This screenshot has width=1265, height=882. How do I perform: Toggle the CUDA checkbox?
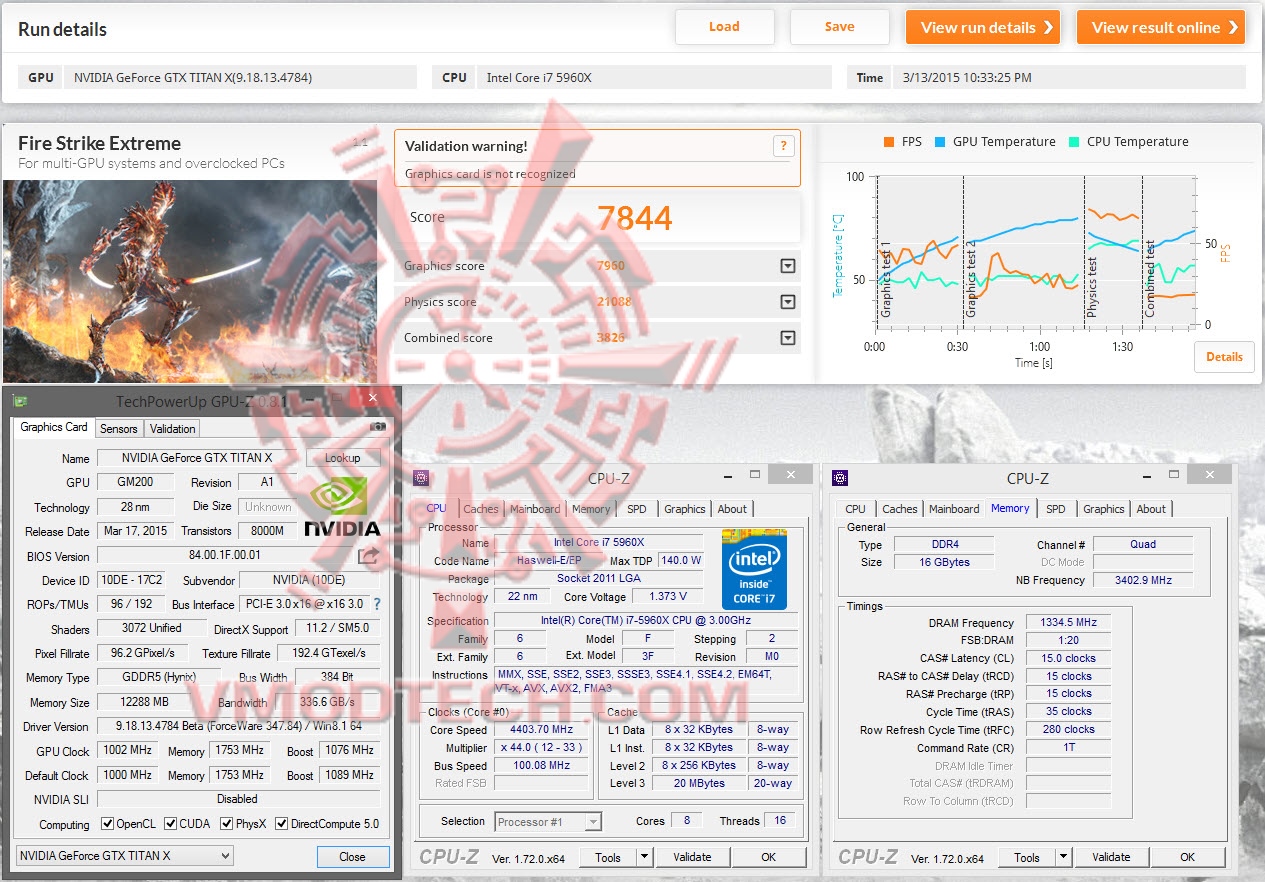[171, 825]
